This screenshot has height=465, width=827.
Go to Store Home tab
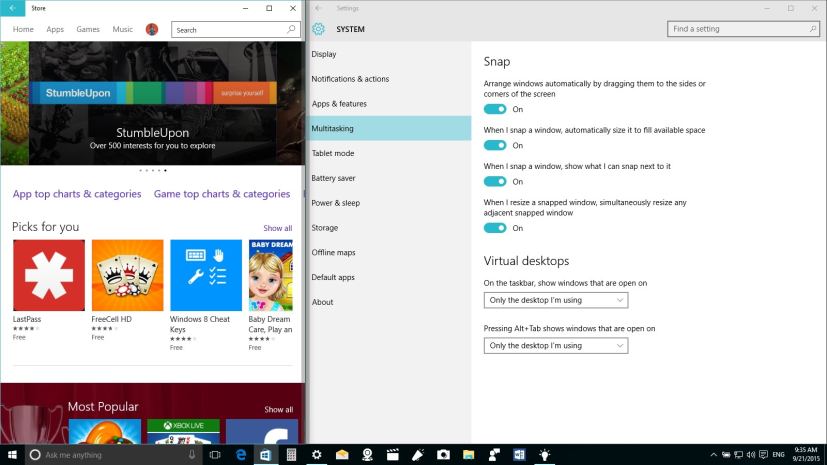pos(23,30)
